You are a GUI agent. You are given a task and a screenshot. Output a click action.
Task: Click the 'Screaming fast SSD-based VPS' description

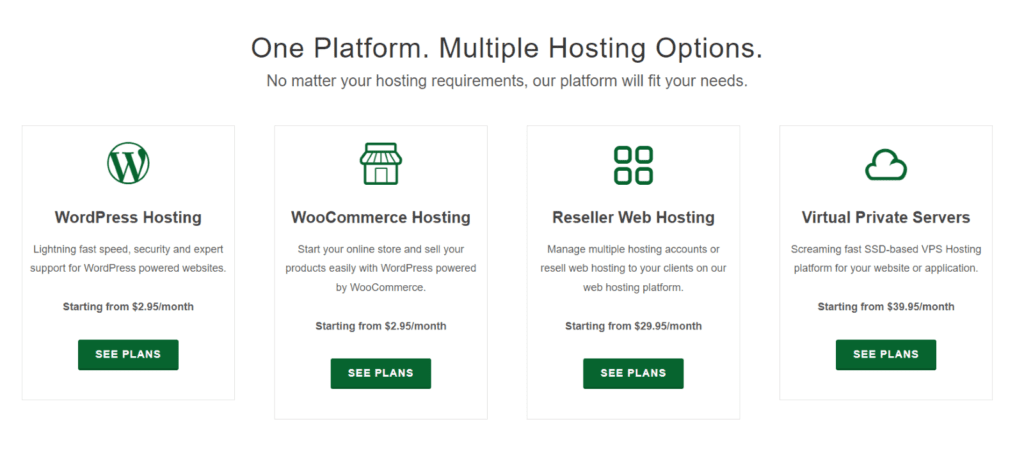[886, 259]
